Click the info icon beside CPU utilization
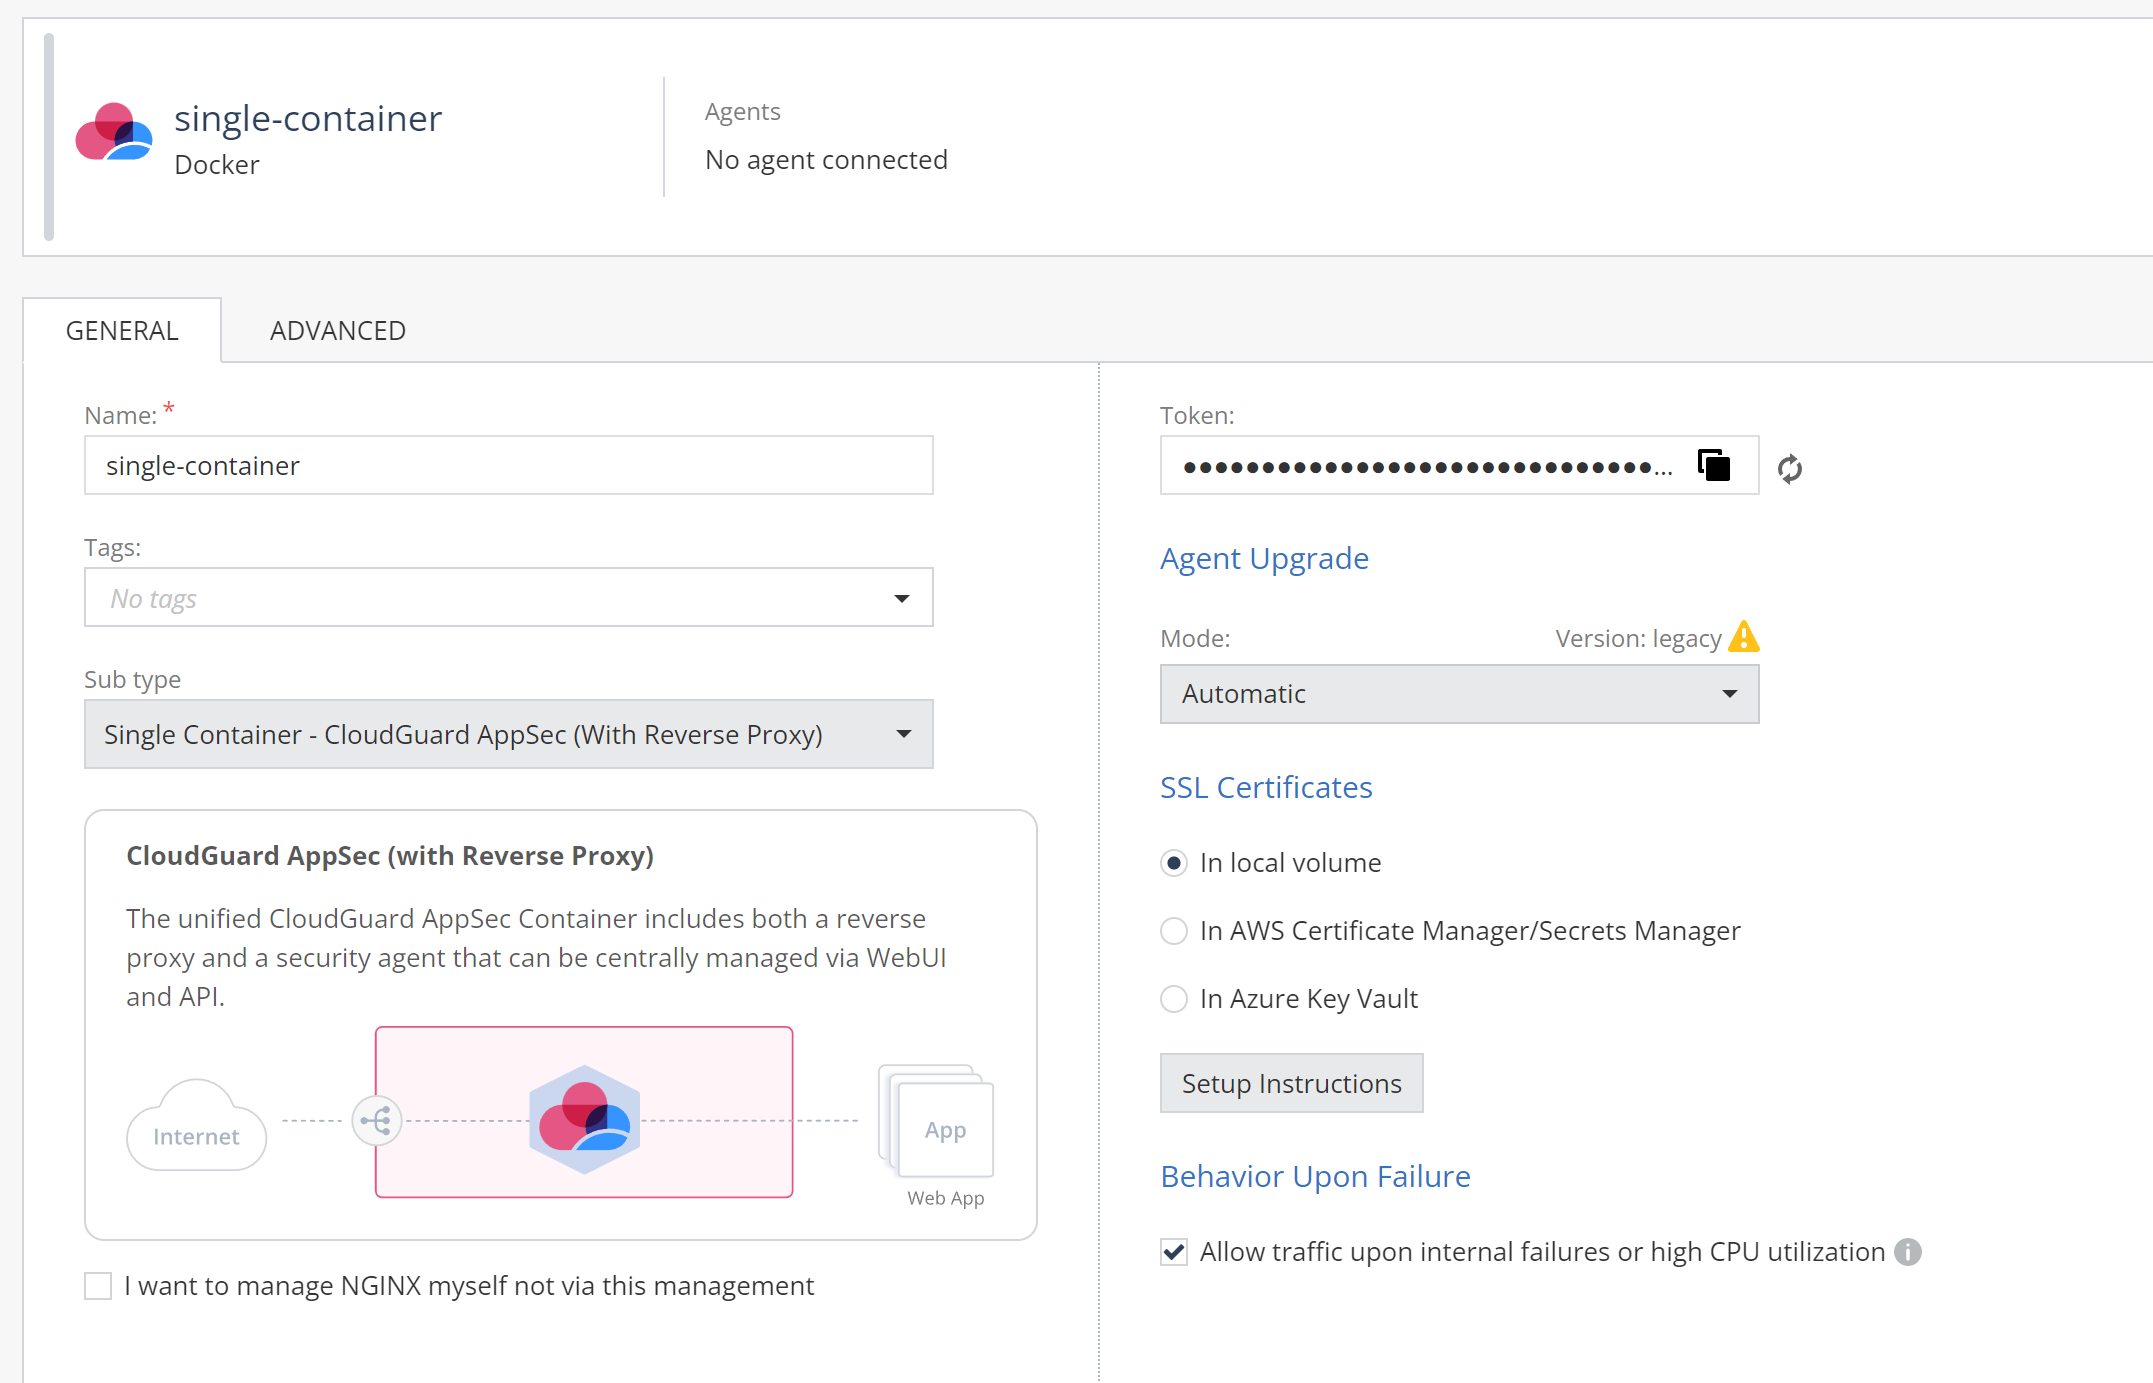Viewport: 2153px width, 1383px height. pos(1908,1252)
